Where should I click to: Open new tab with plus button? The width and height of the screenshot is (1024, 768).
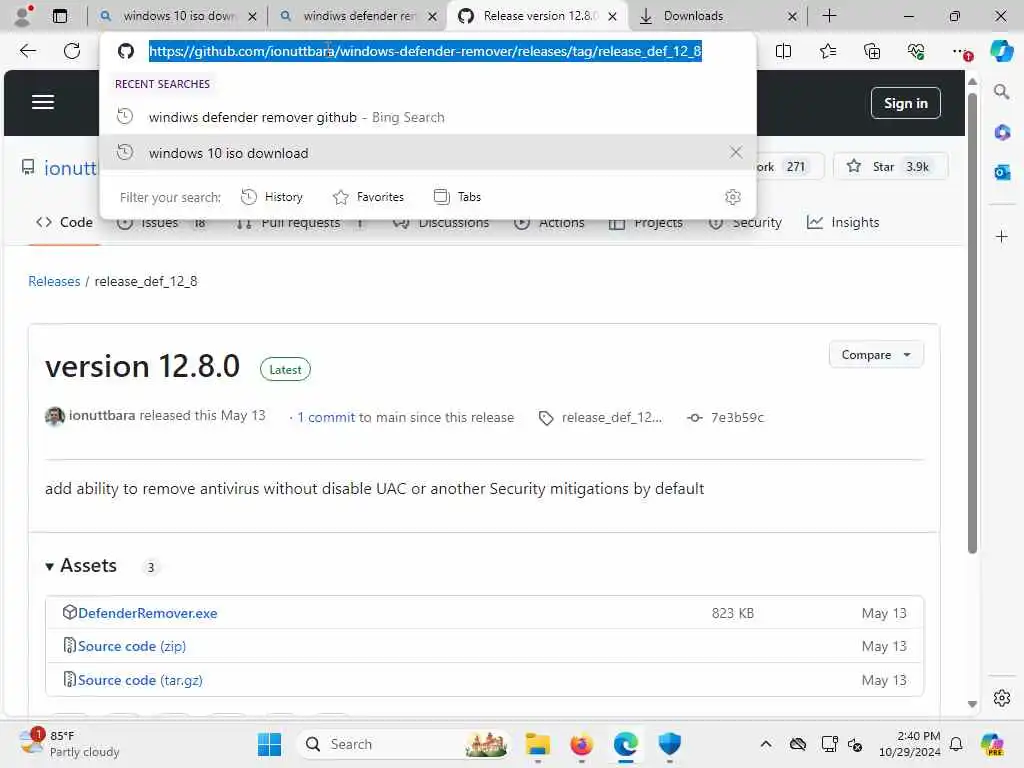pyautogui.click(x=829, y=16)
